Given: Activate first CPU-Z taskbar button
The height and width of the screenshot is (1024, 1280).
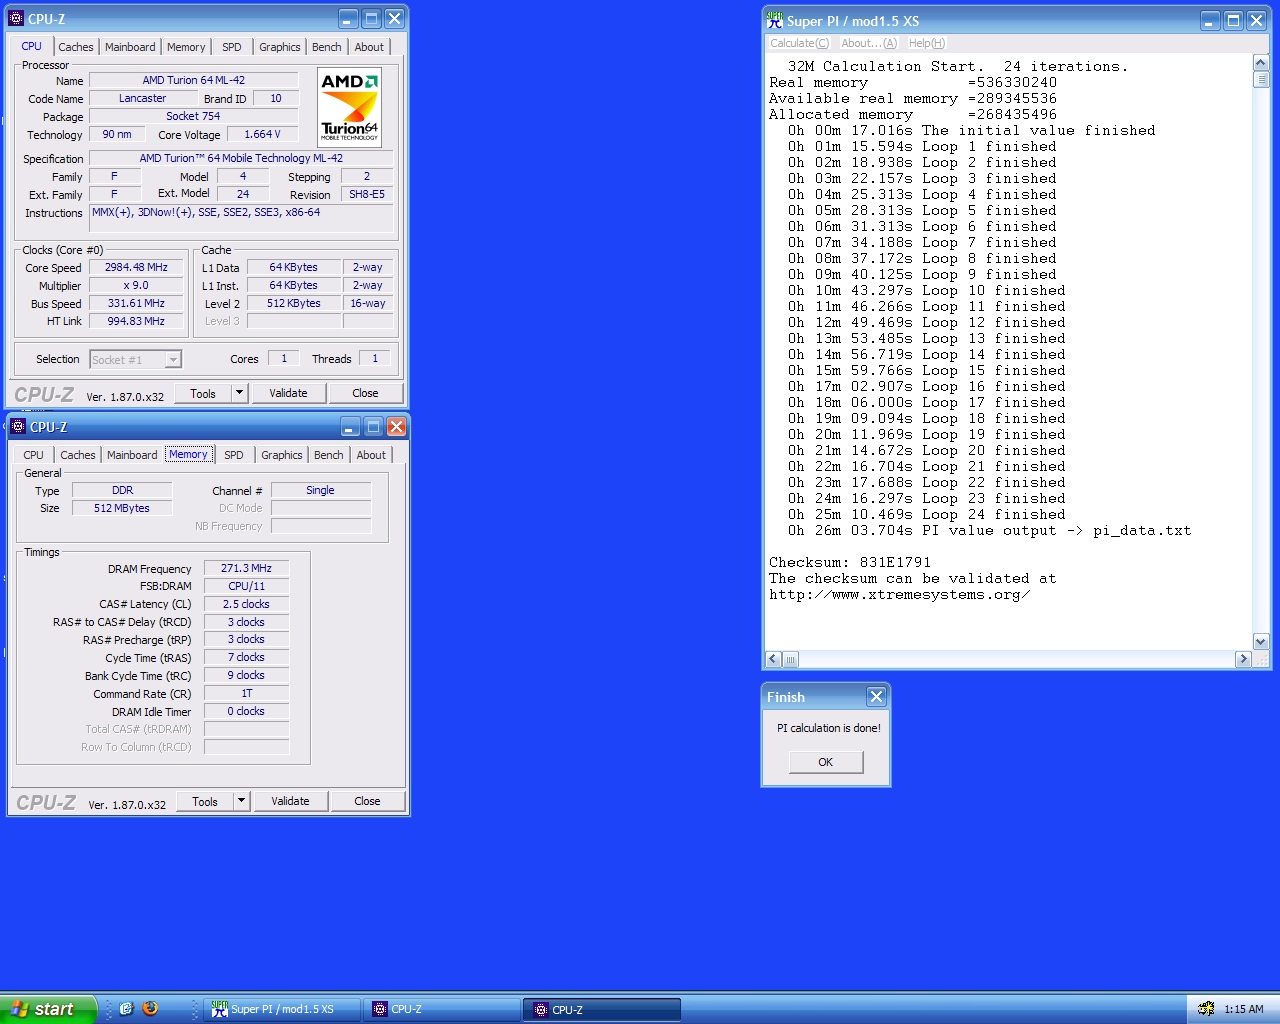Looking at the screenshot, I should point(442,1010).
